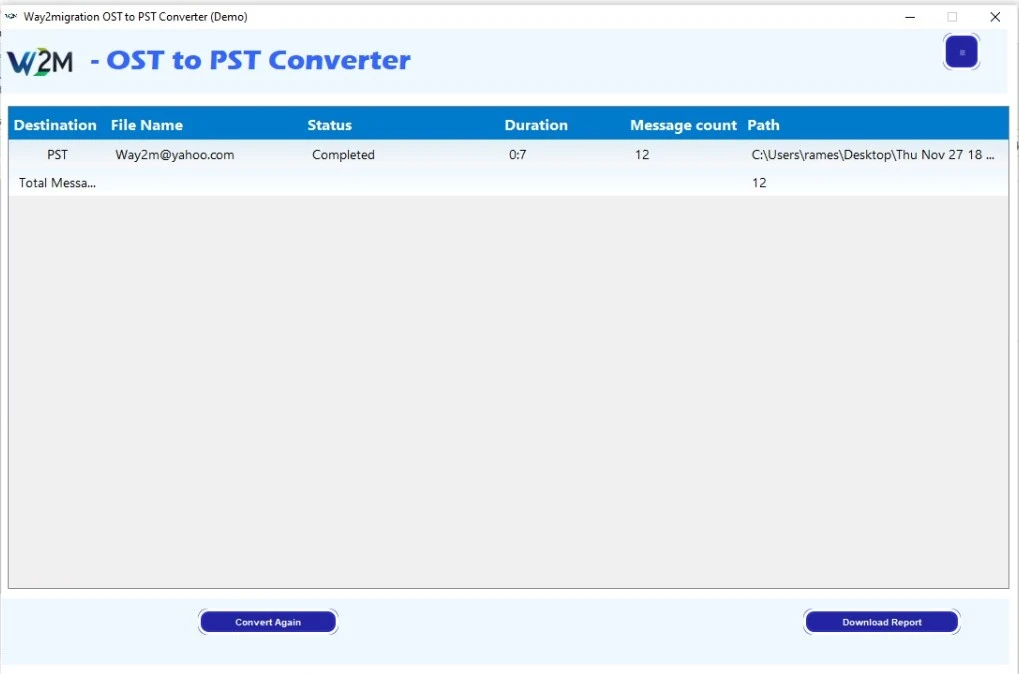Click the Message count column header
Image resolution: width=1019 pixels, height=674 pixels.
click(x=683, y=125)
